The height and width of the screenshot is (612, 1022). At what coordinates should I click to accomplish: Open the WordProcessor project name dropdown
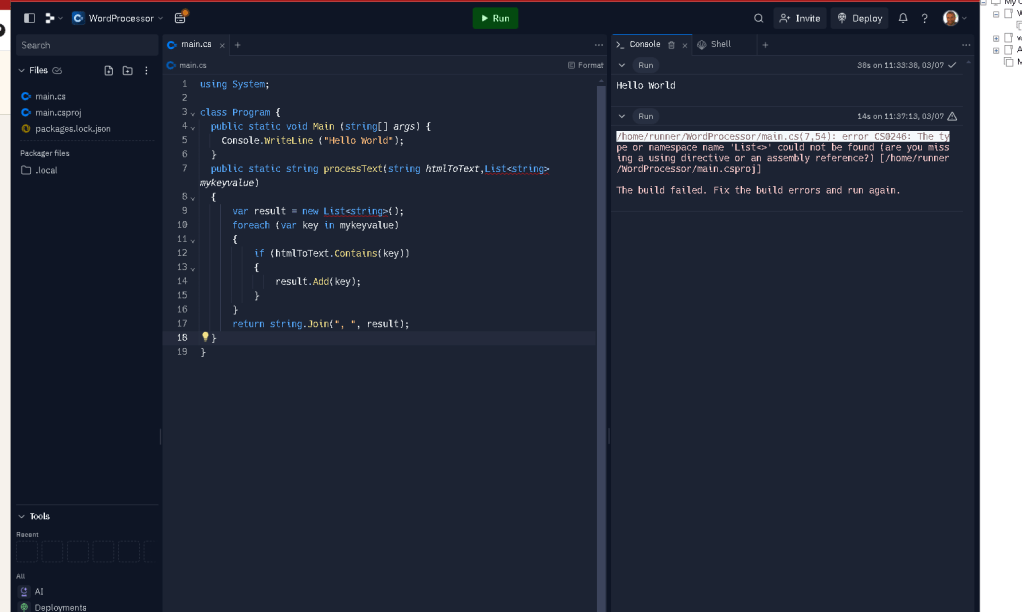[118, 18]
